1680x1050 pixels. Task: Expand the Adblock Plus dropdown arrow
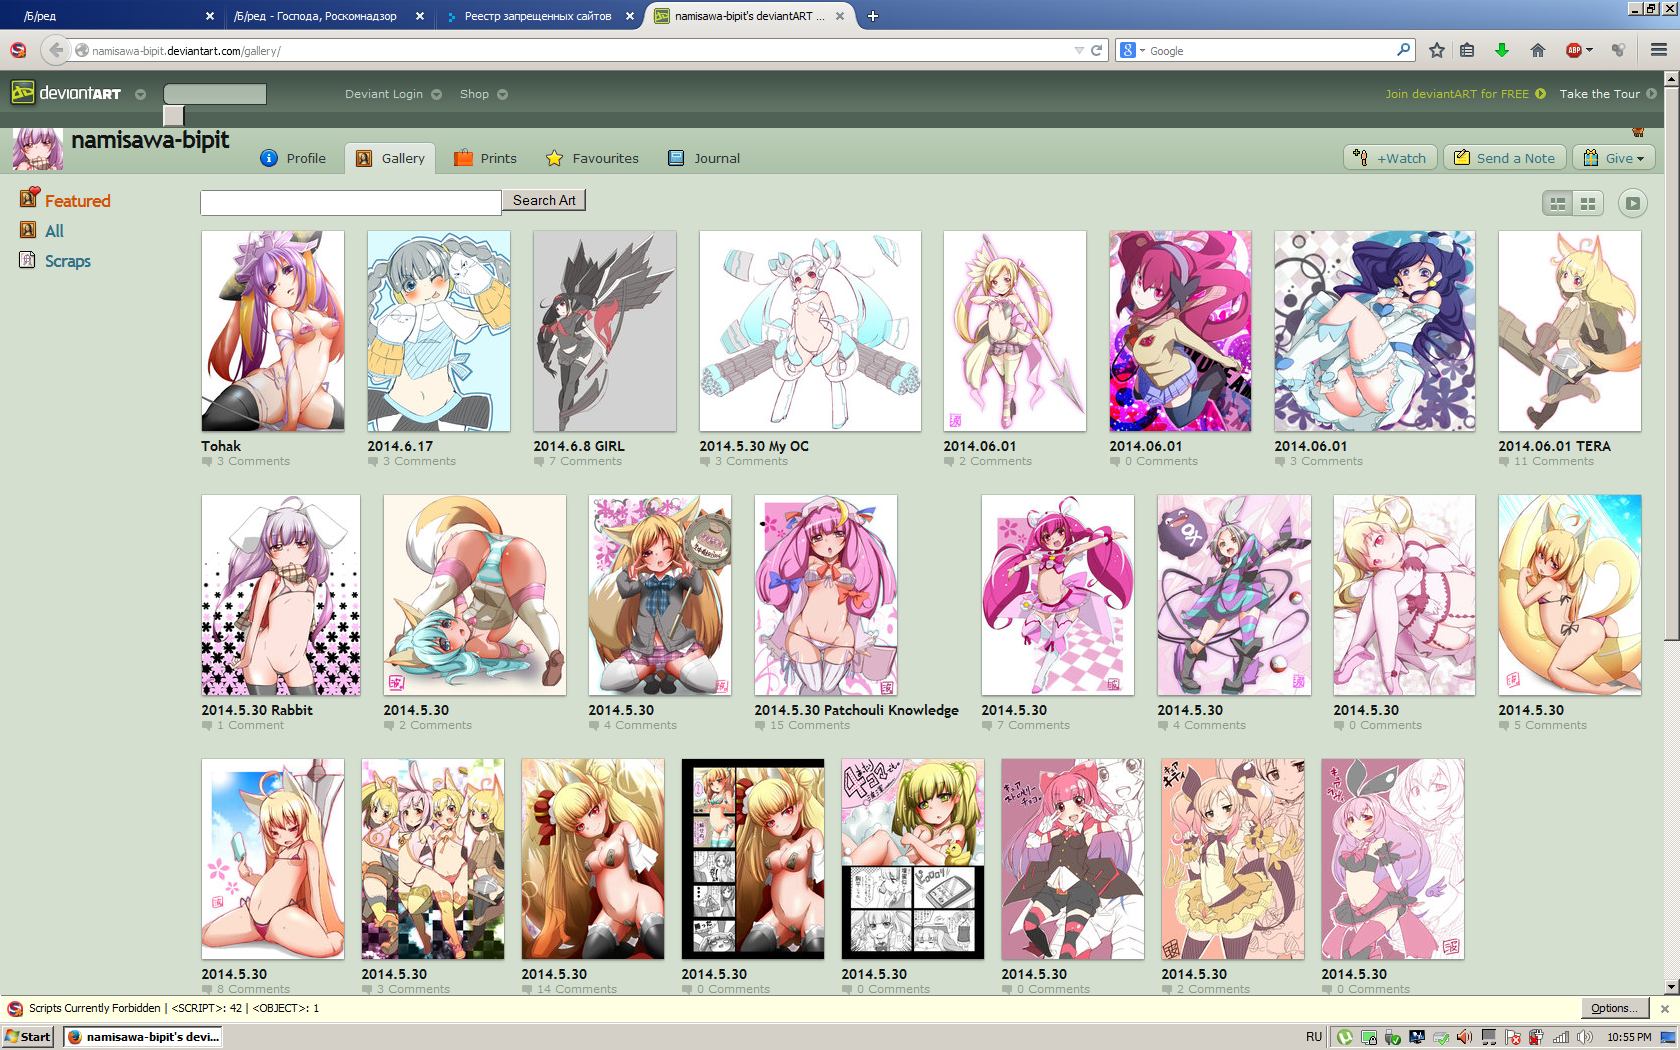tap(1590, 50)
